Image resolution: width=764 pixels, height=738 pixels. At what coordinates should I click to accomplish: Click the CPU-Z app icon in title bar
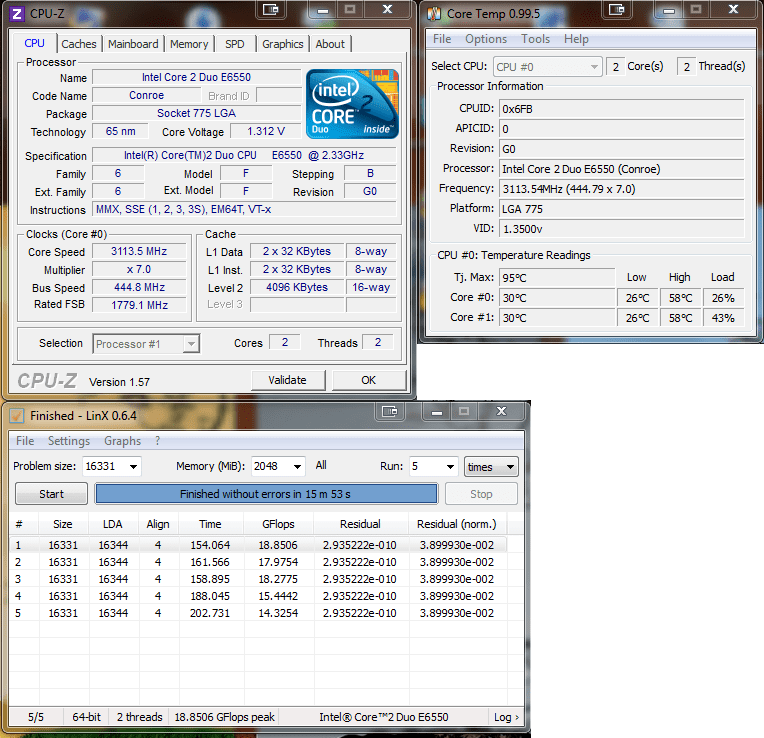click(17, 14)
